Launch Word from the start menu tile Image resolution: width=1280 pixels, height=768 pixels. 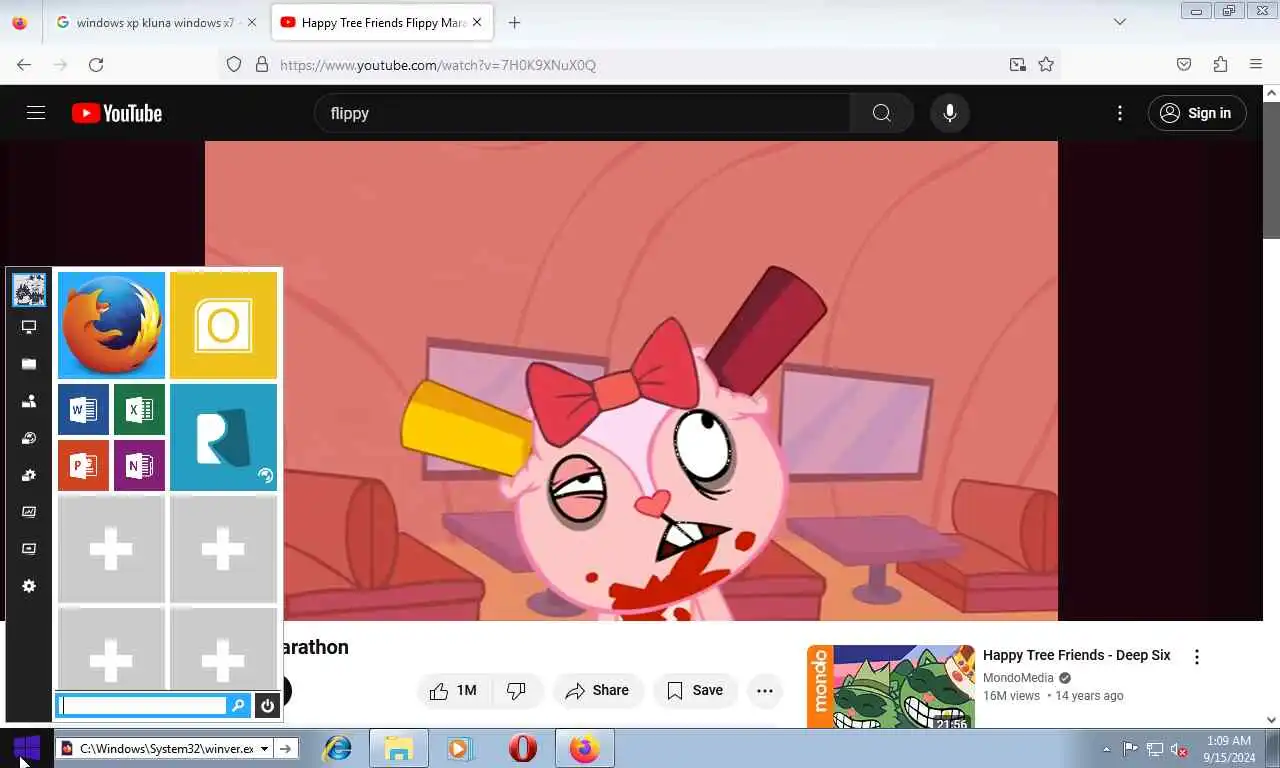point(83,409)
